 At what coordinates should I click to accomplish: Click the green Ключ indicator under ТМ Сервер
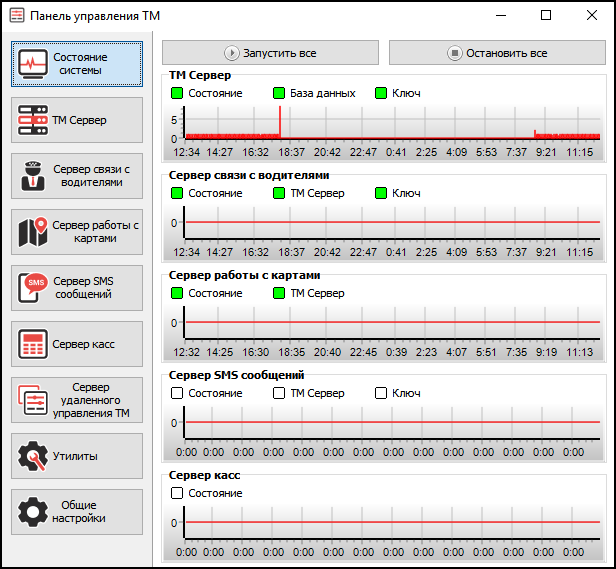pyautogui.click(x=381, y=93)
